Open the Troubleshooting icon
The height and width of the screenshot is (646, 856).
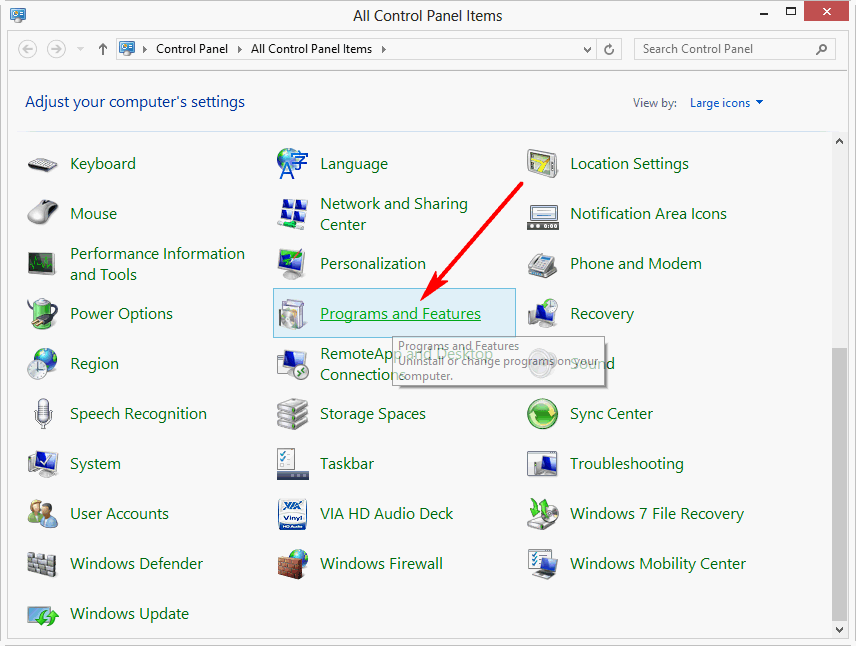pyautogui.click(x=543, y=464)
